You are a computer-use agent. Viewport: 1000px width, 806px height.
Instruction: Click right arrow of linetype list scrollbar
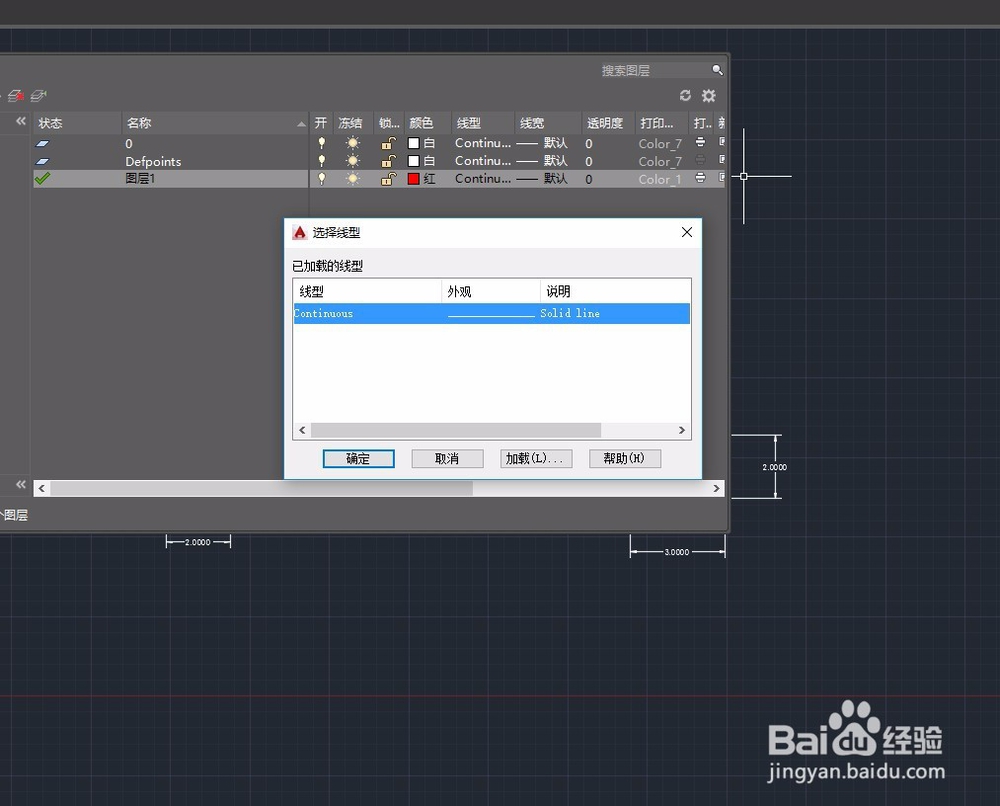click(x=682, y=430)
